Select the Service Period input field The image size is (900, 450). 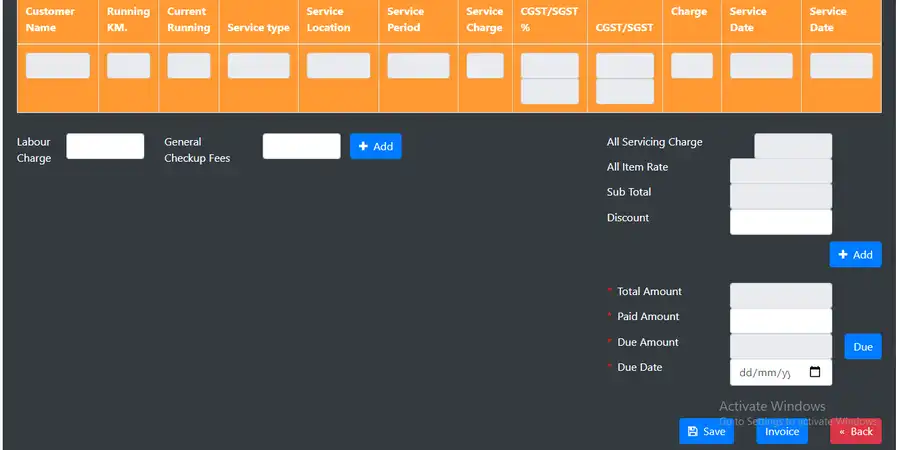point(418,66)
